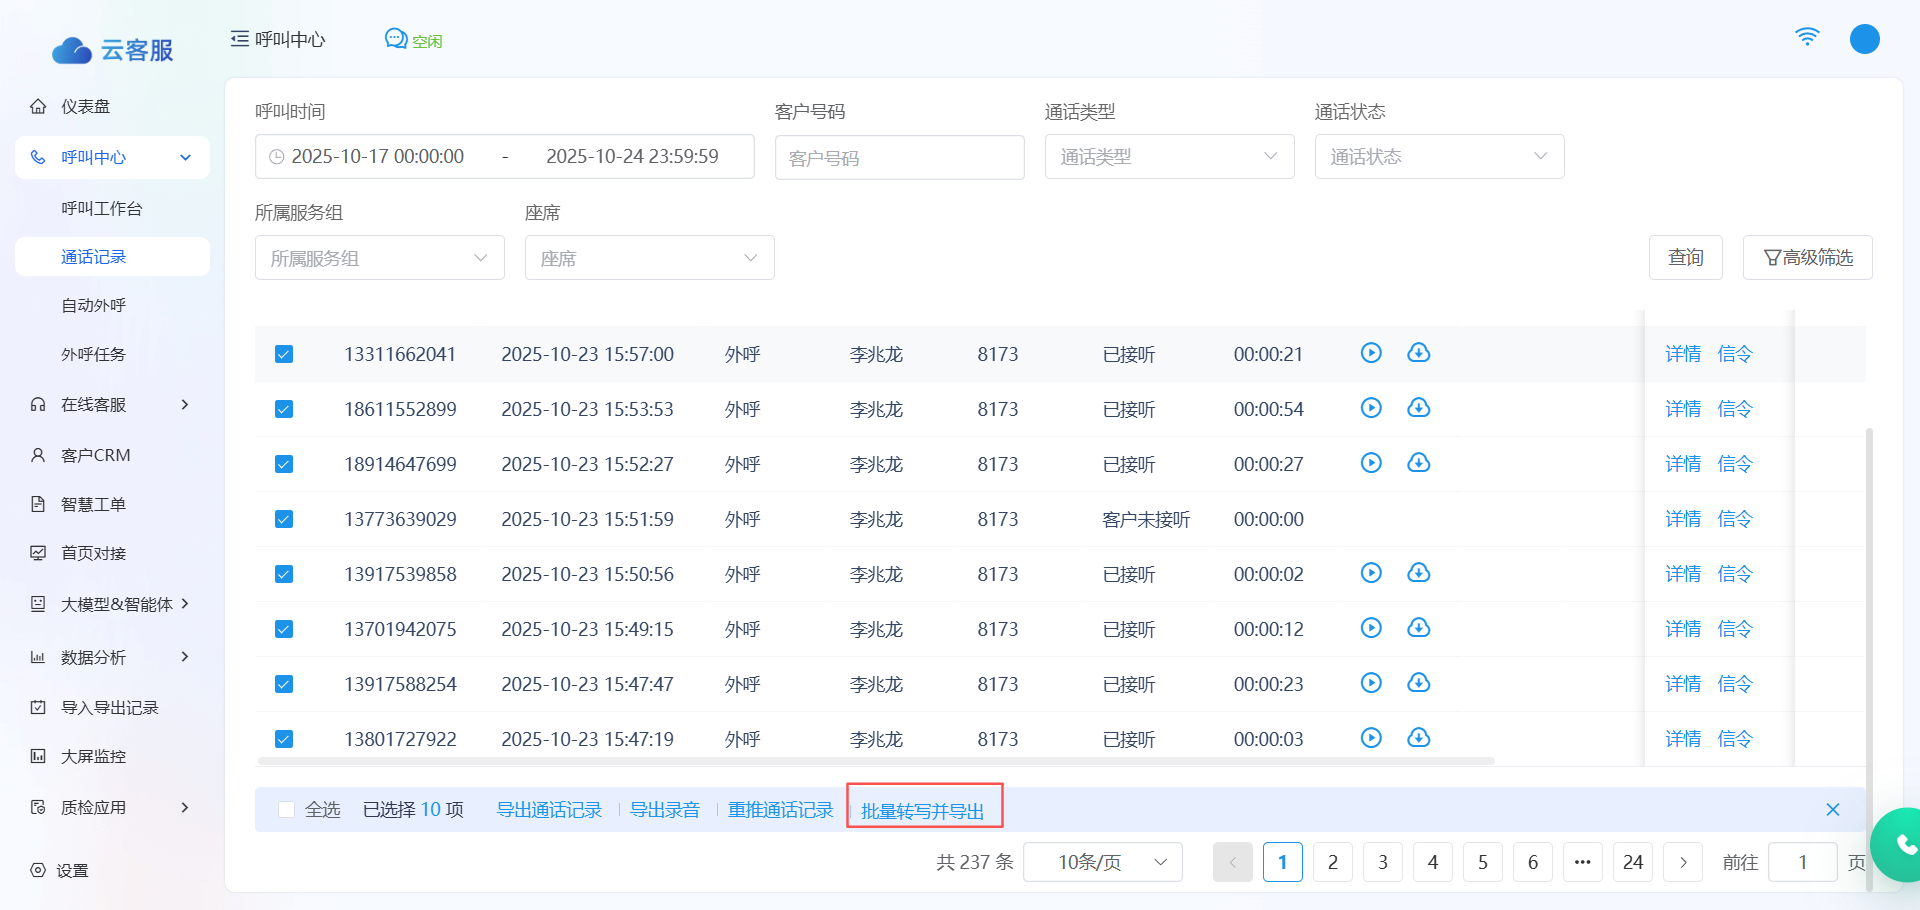Click the 客户号码 input field
1920x910 pixels.
899,158
